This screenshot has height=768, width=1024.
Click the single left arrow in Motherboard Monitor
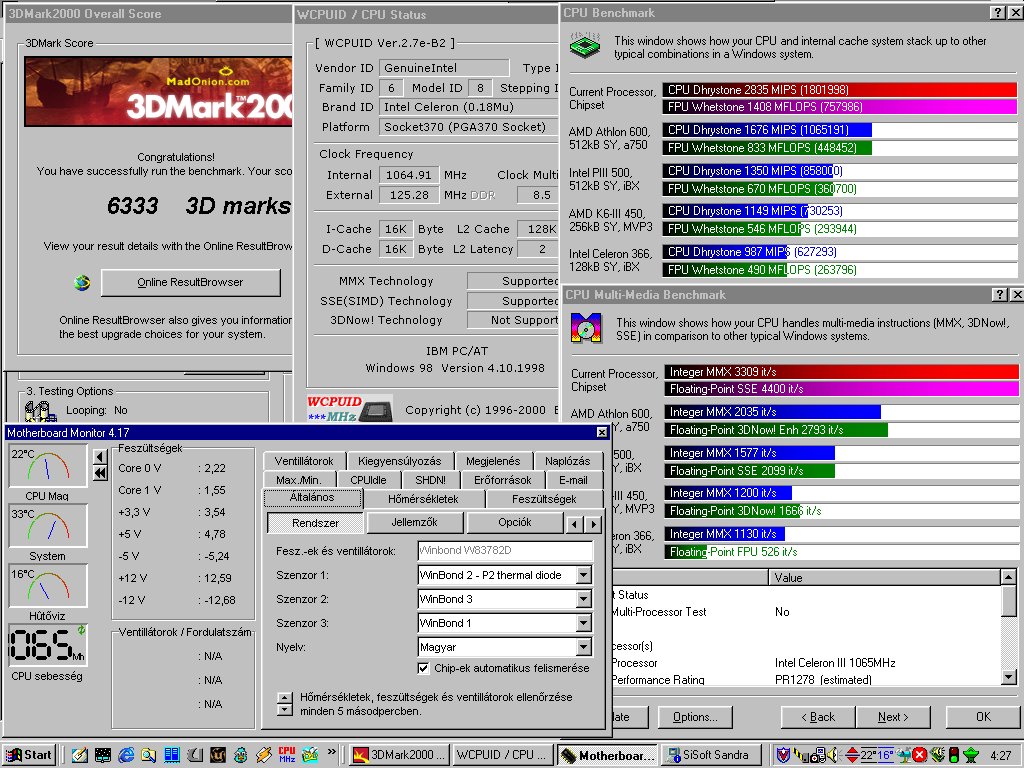[x=100, y=456]
